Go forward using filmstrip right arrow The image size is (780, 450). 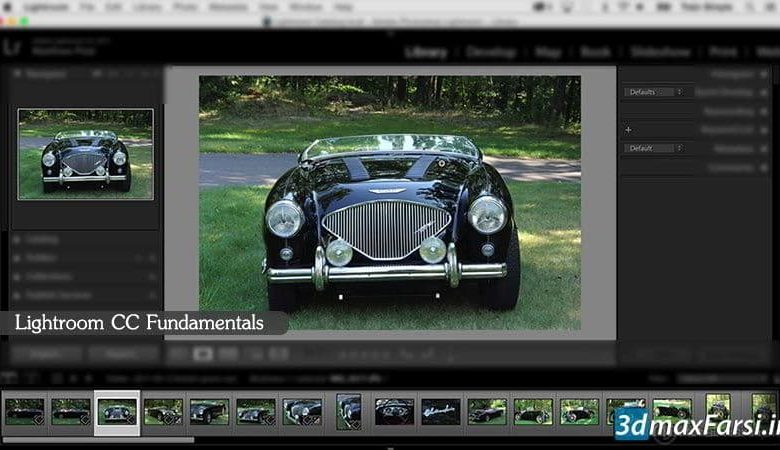point(89,378)
